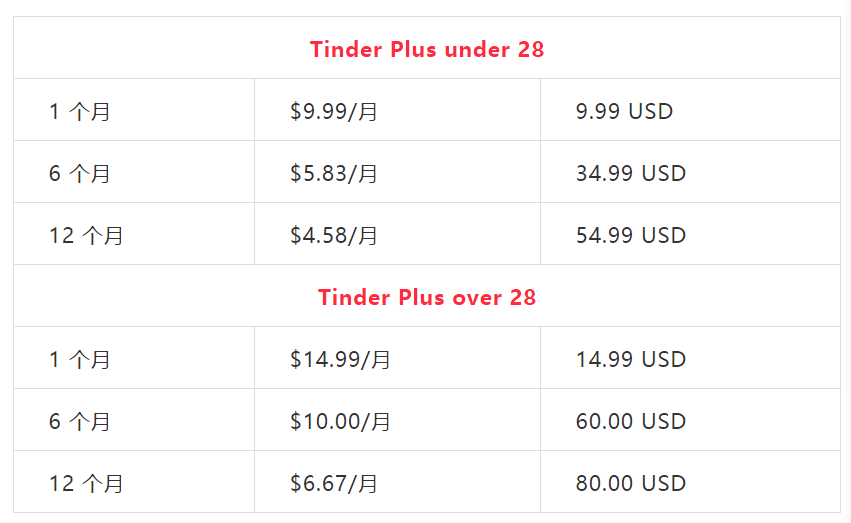Click the 34.99 USD total

pos(630,173)
